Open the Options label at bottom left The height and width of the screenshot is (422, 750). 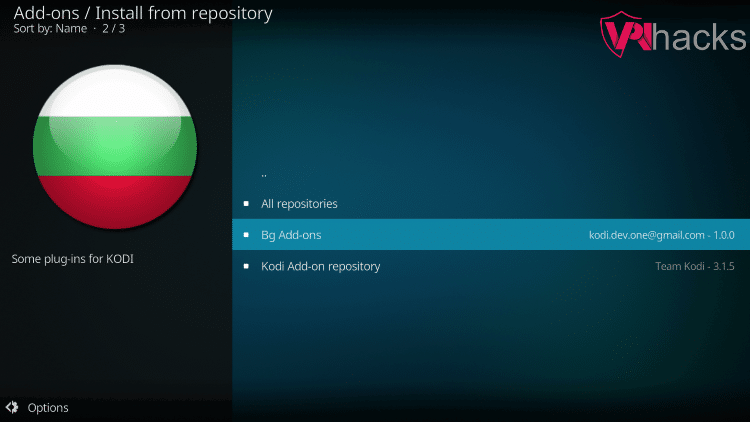(48, 407)
